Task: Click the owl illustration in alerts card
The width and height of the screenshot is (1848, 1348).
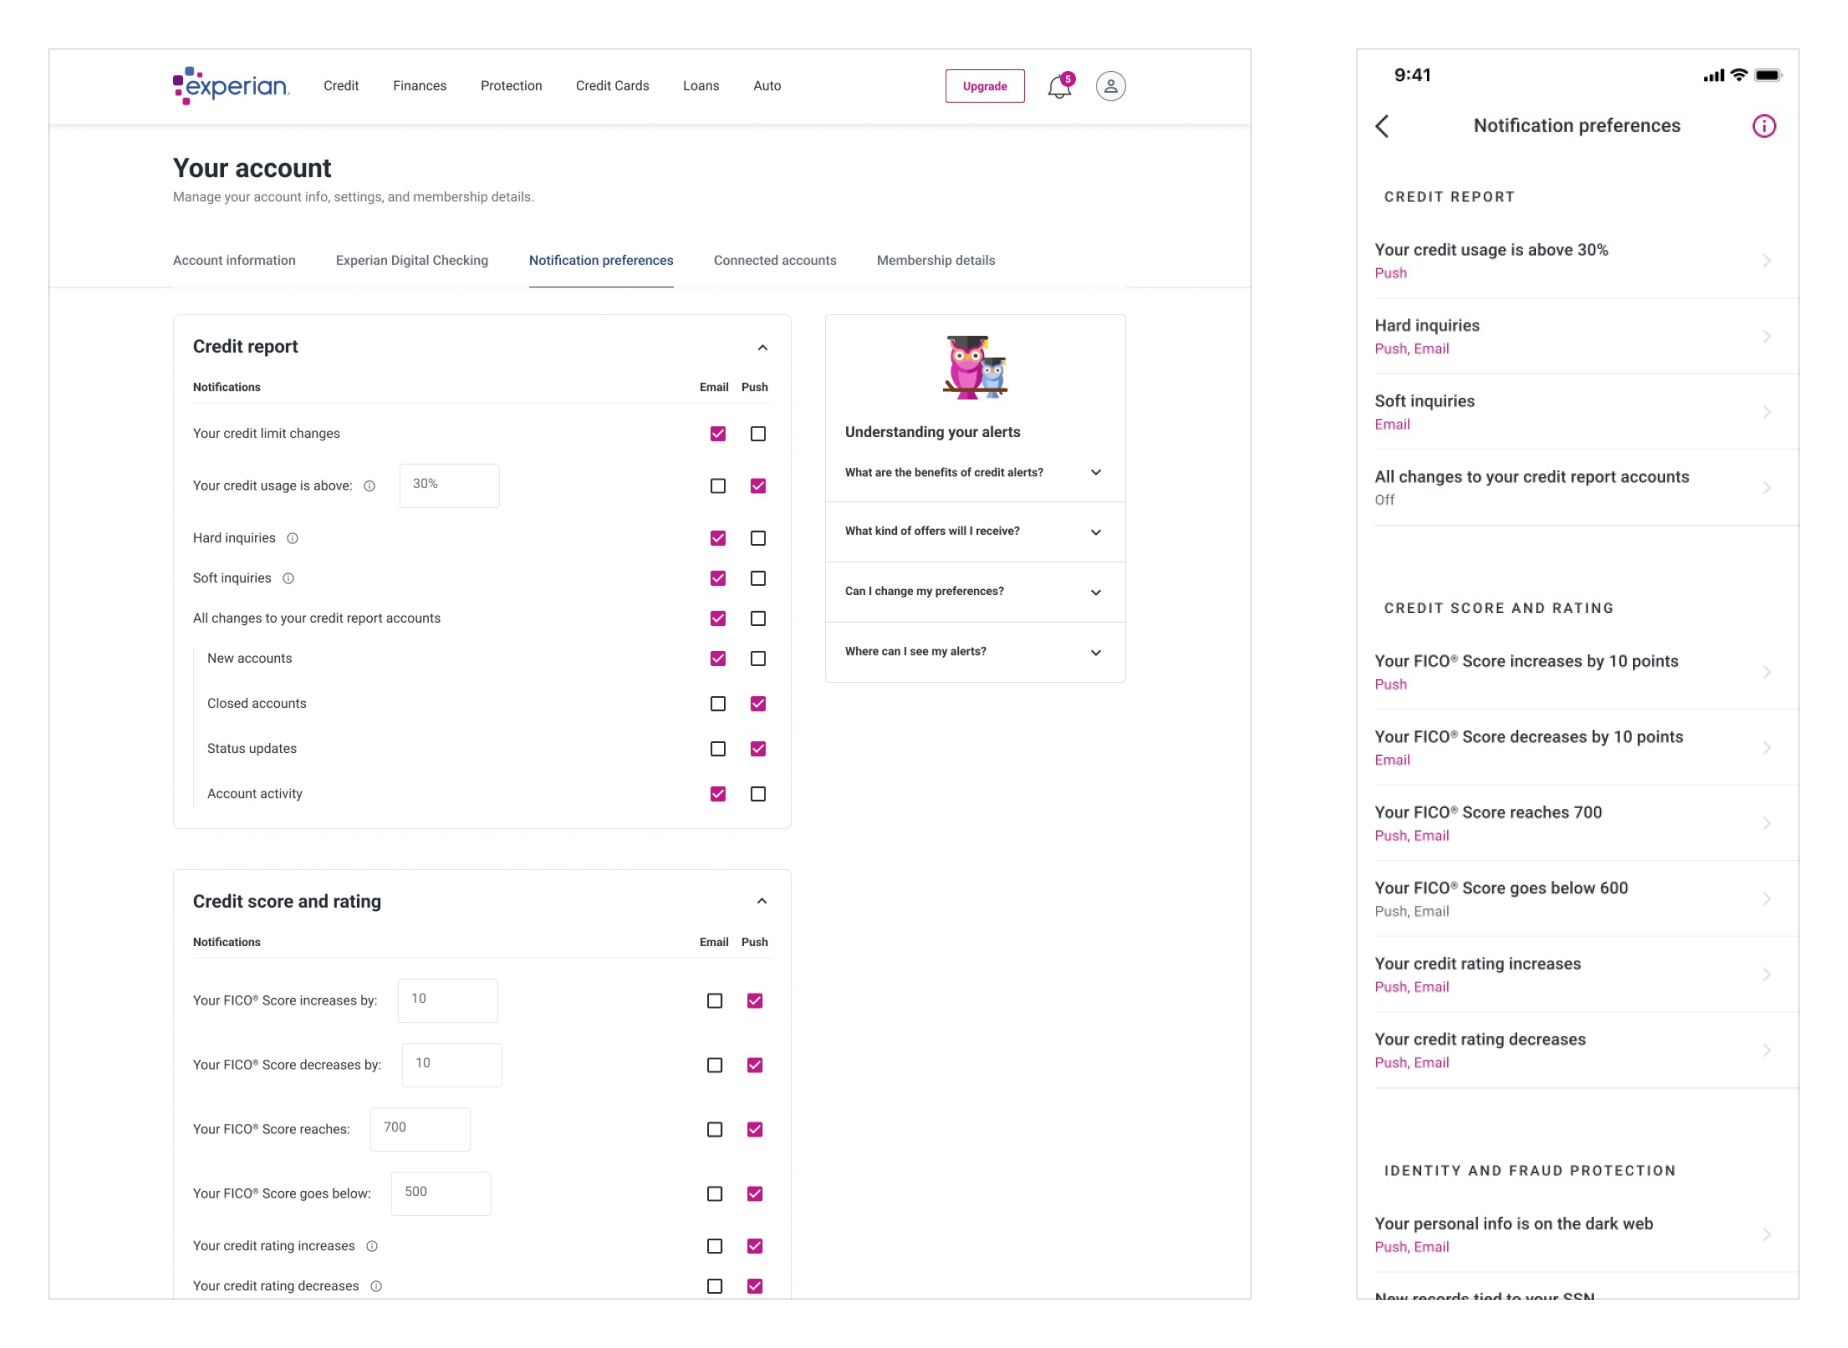Action: [x=976, y=367]
